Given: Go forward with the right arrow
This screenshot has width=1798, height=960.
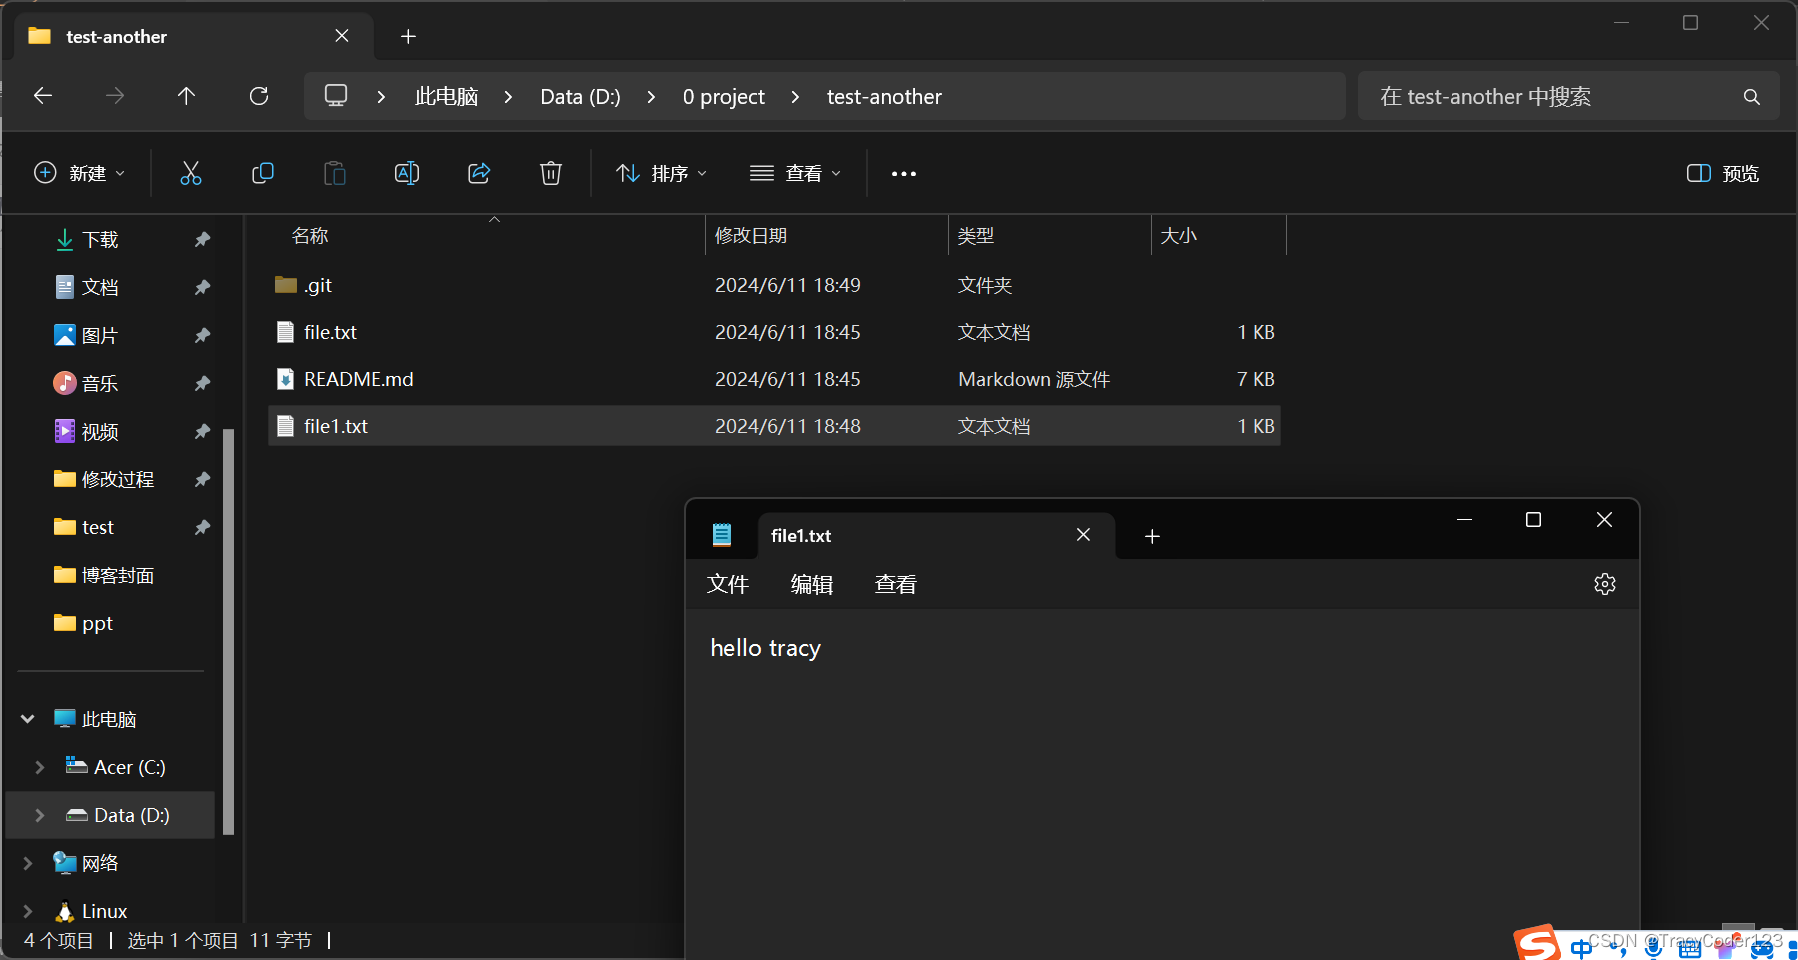Looking at the screenshot, I should (x=115, y=96).
